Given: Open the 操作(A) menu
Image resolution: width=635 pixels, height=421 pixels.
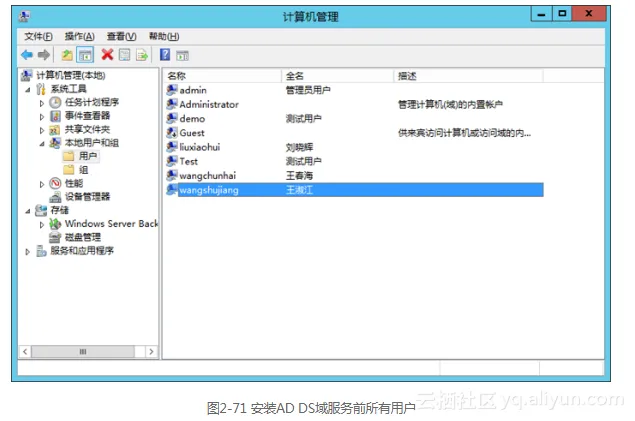Looking at the screenshot, I should (79, 36).
